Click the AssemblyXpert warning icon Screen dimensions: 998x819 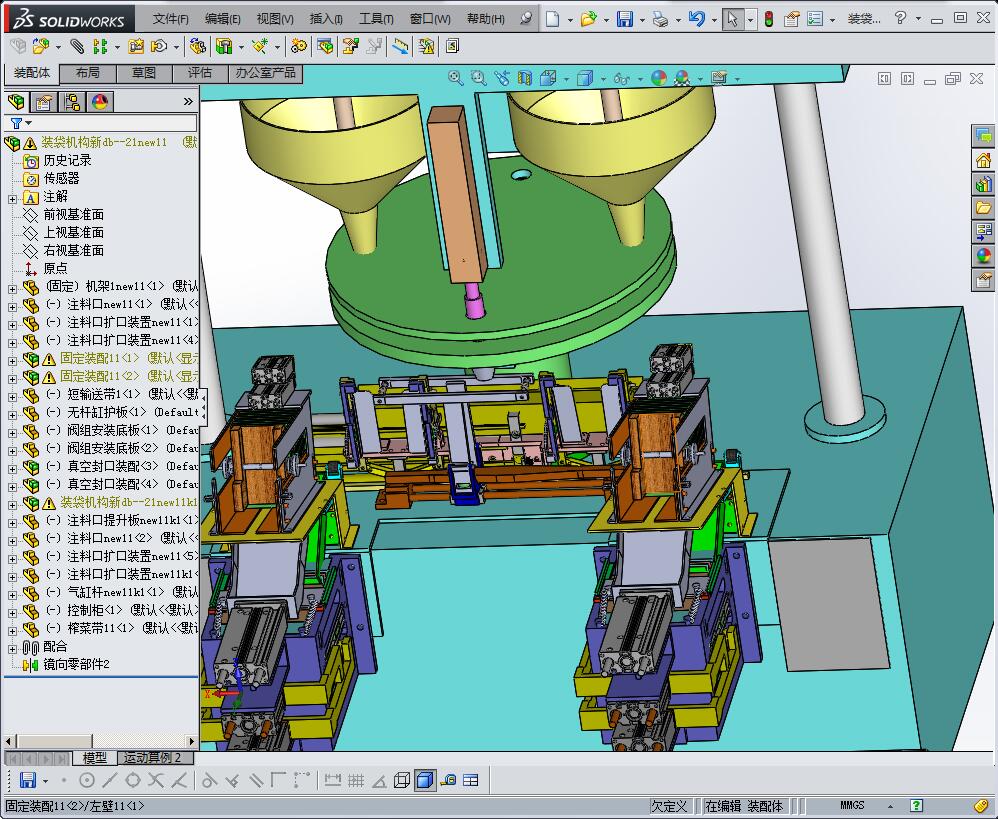coord(426,46)
